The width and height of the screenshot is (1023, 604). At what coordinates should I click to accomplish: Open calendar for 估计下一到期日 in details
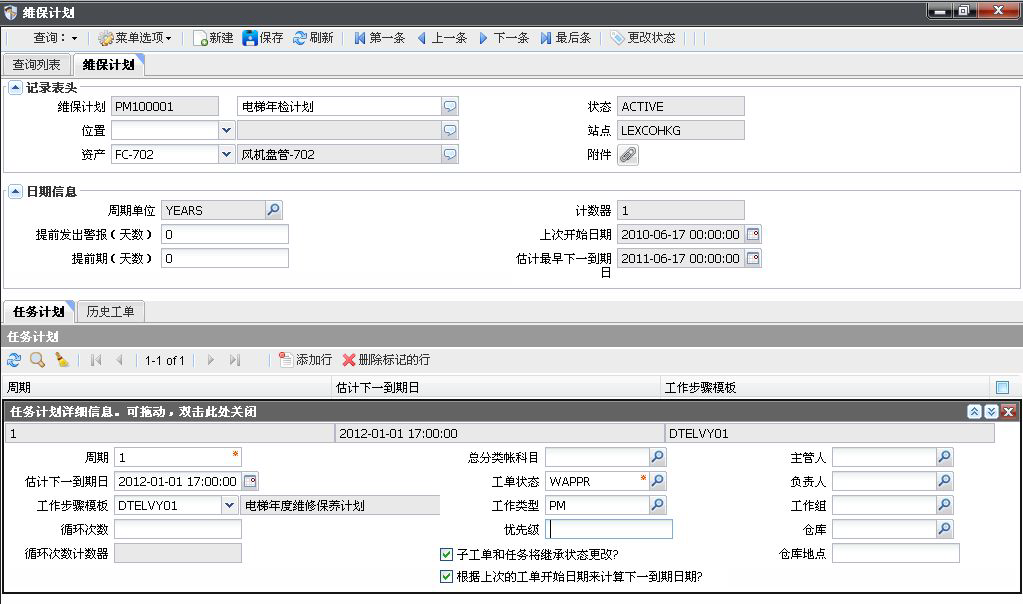point(250,481)
